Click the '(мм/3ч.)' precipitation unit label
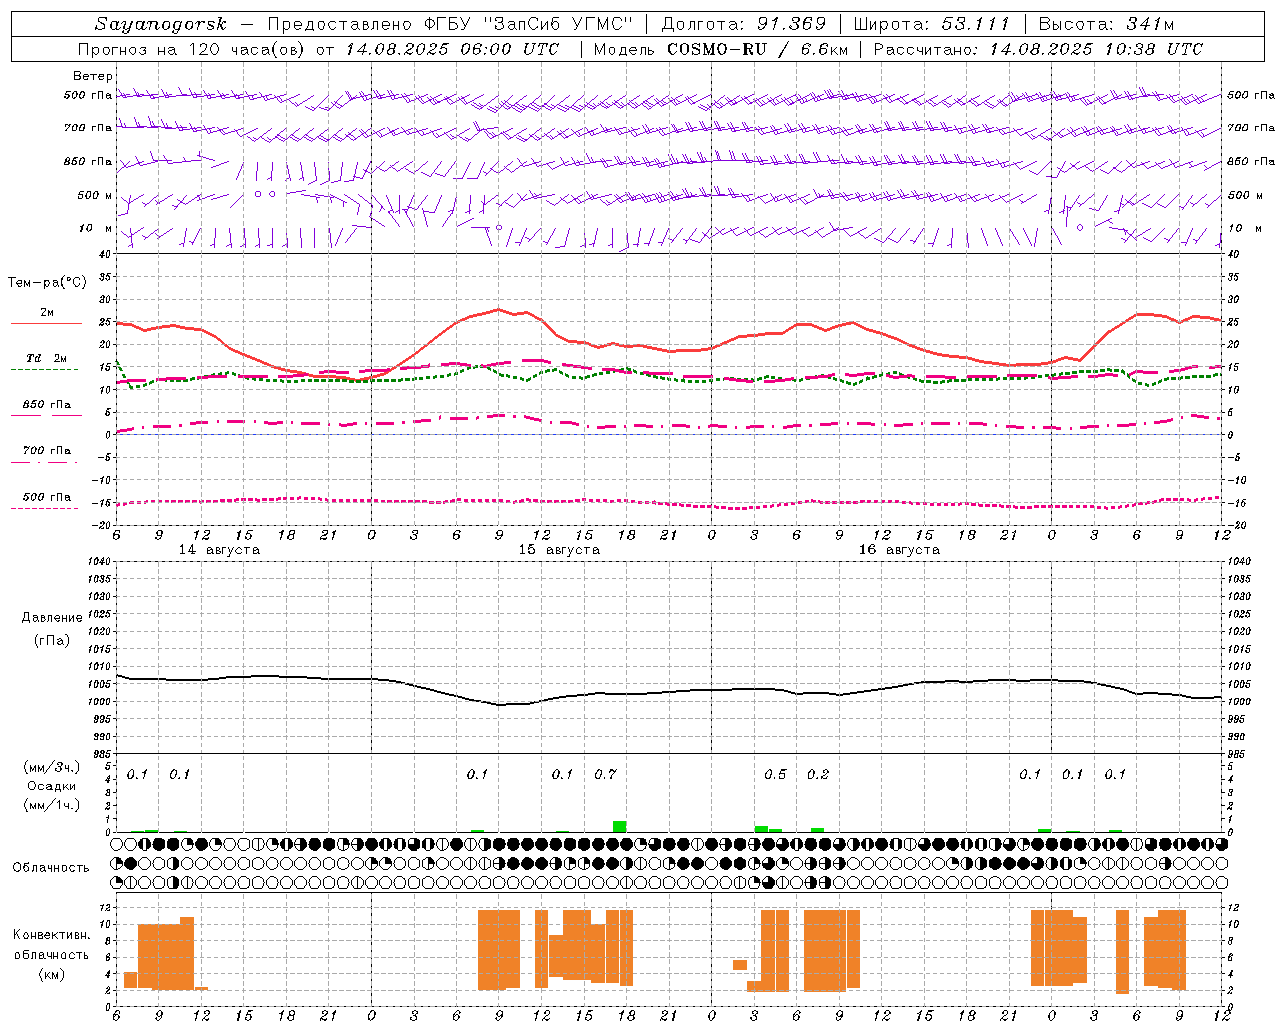The image size is (1280, 1024). 52,767
